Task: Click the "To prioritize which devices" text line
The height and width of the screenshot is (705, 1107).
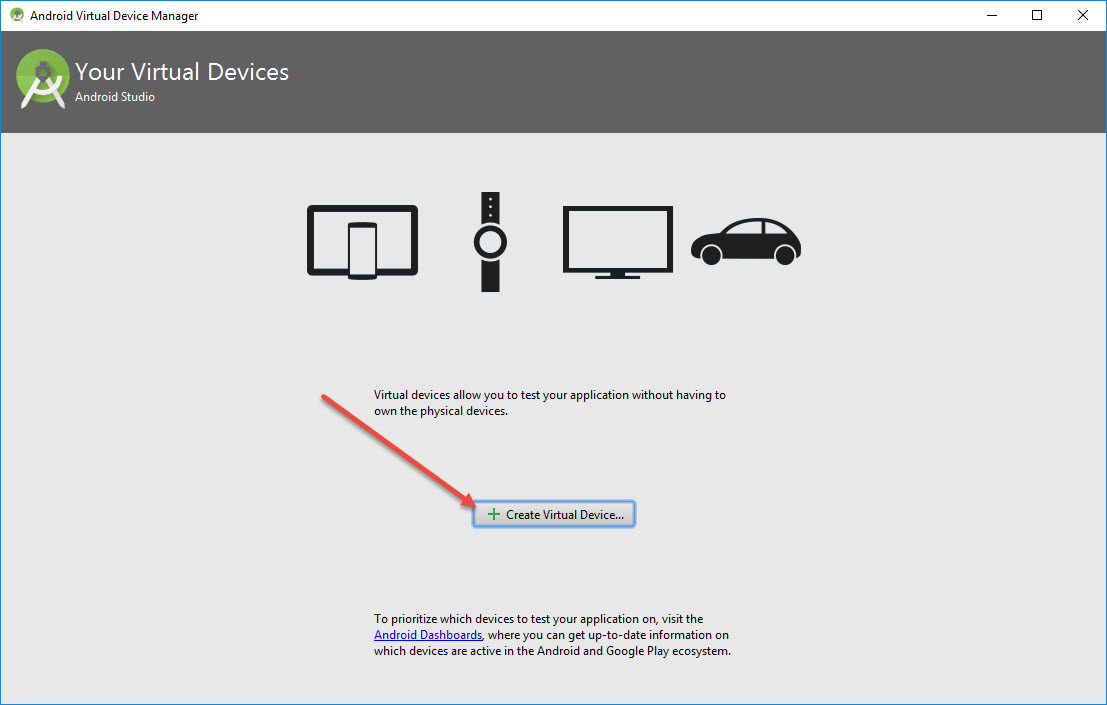Action: point(538,619)
